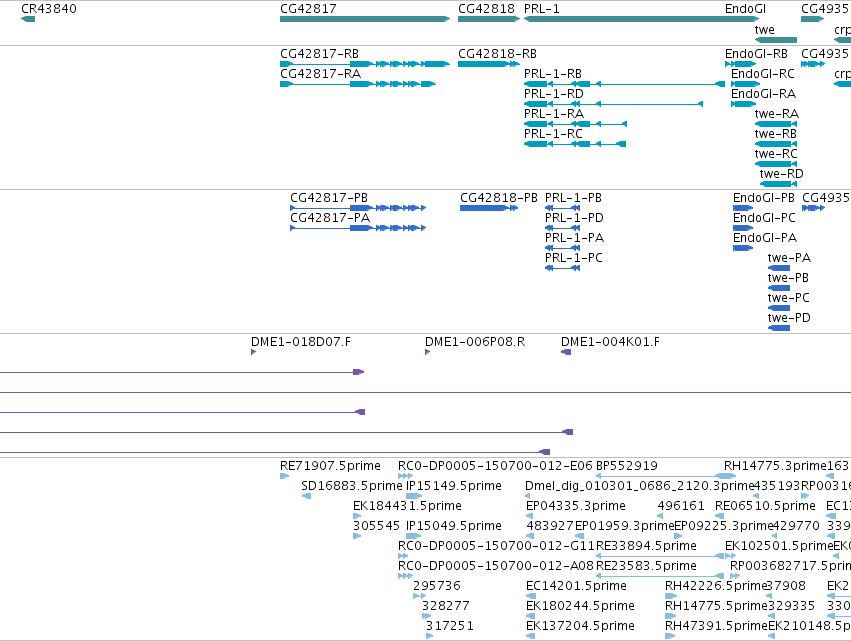Image resolution: width=851 pixels, height=641 pixels.
Task: Select the twe-PD protein feature
Action: (779, 328)
